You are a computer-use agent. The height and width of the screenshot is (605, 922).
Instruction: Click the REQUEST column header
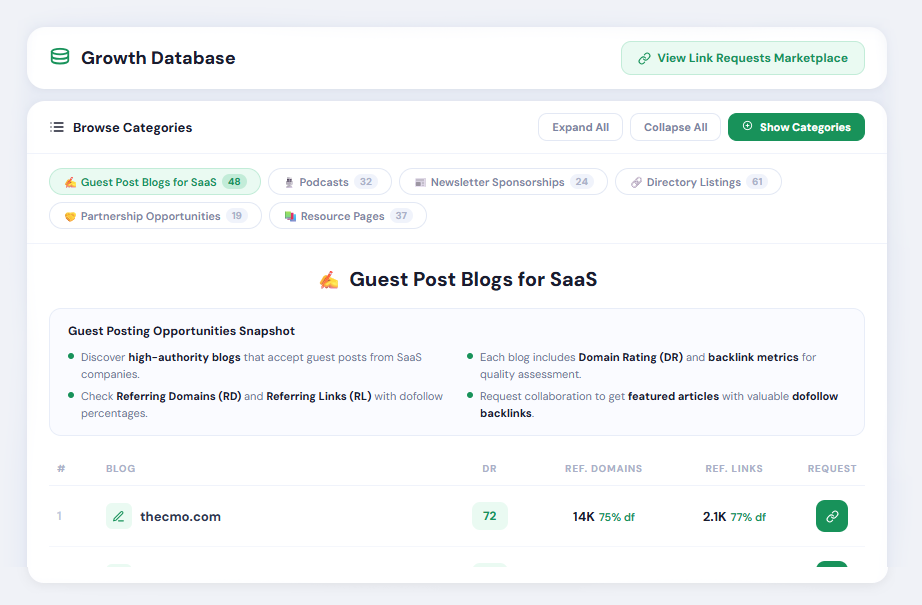tap(832, 469)
